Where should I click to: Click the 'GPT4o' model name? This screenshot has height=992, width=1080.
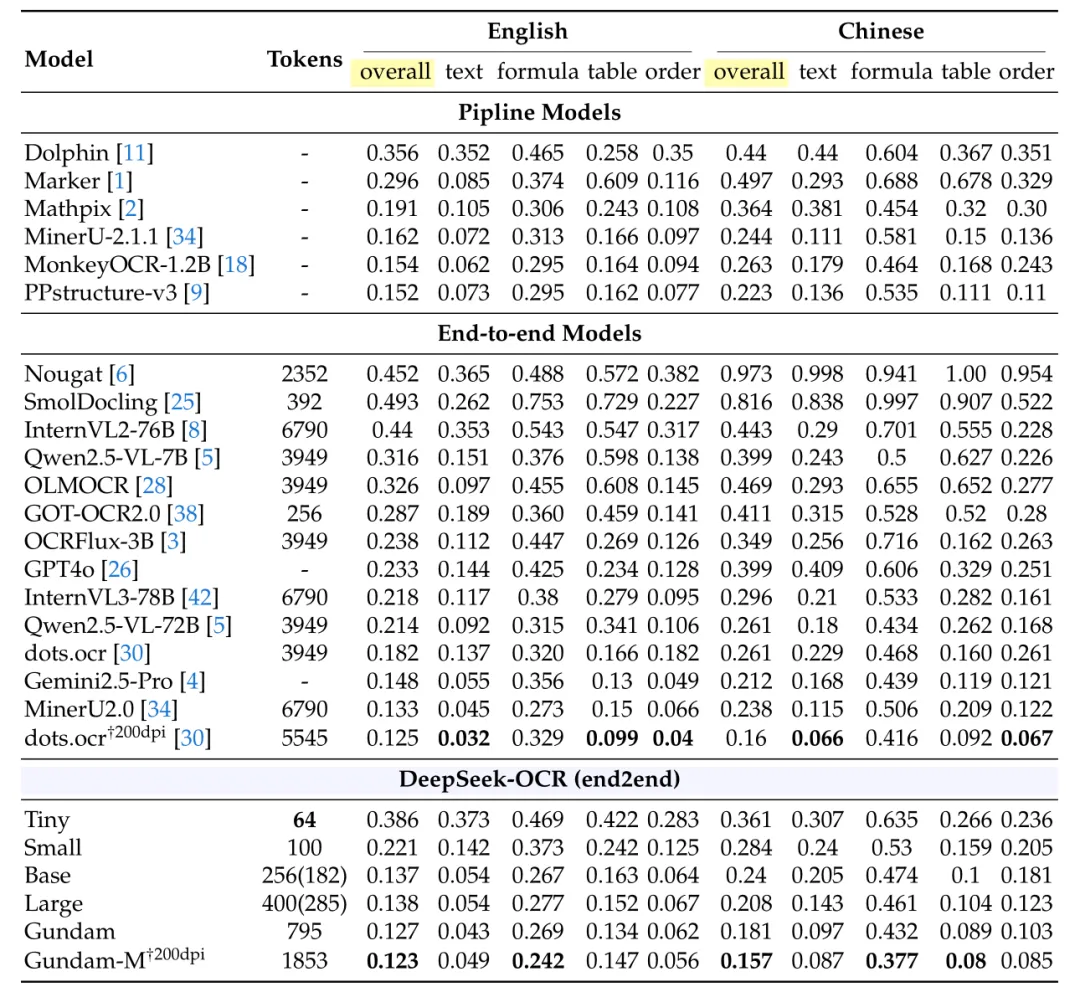(x=59, y=570)
